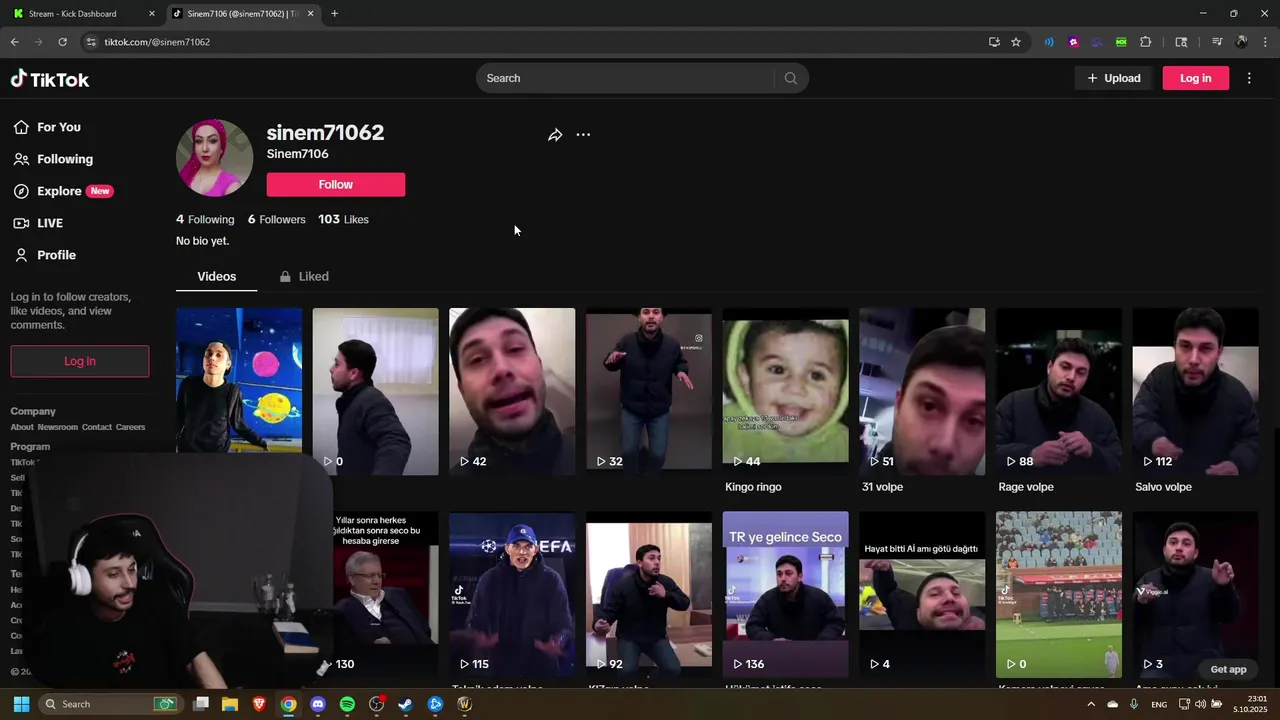Select the locked Liked tab
This screenshot has width=1280, height=720.
(304, 276)
